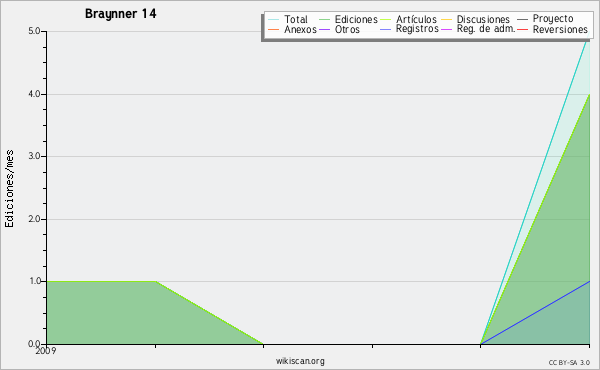Select the Reversiones legend entry
600x370 pixels.
[x=553, y=29]
